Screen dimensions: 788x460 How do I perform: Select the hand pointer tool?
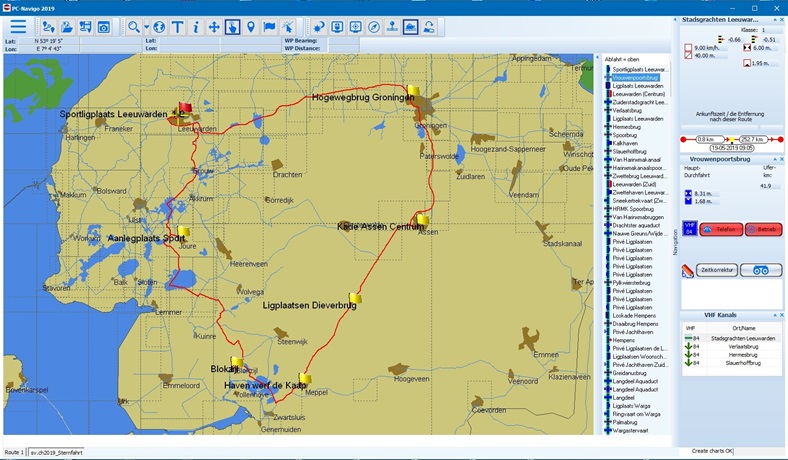tap(232, 27)
